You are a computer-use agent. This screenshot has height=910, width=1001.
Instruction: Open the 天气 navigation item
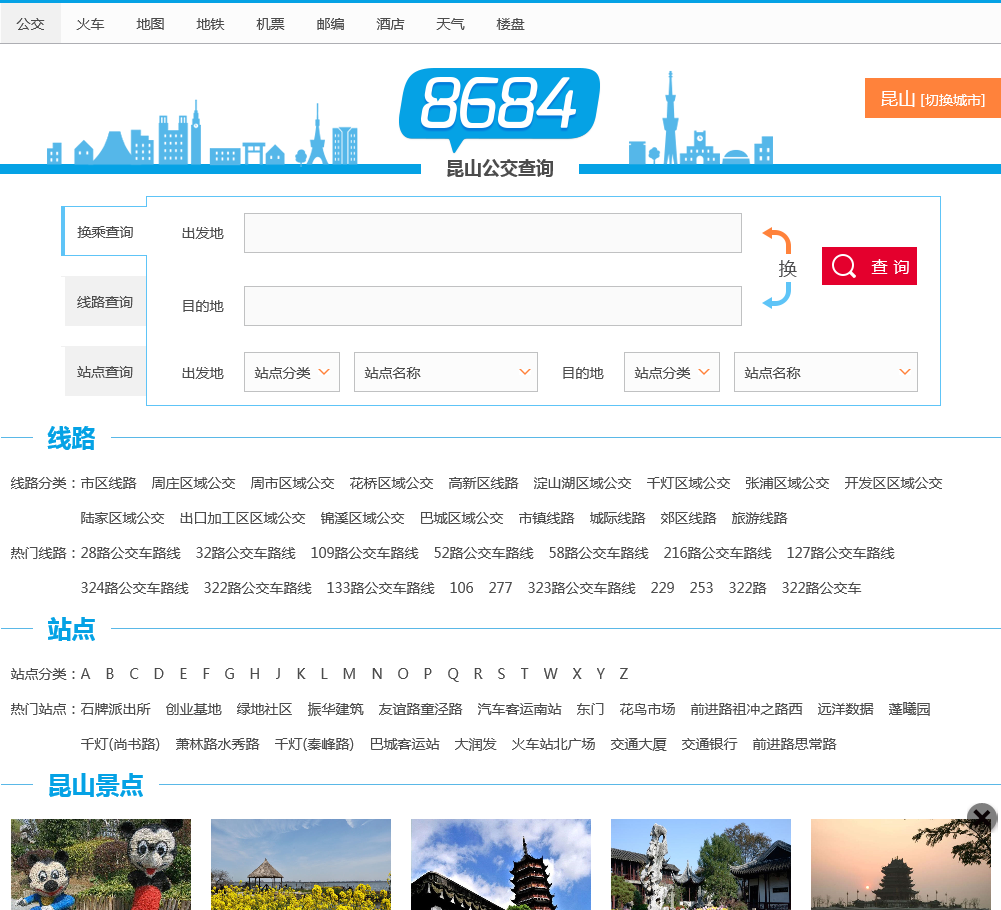point(450,24)
